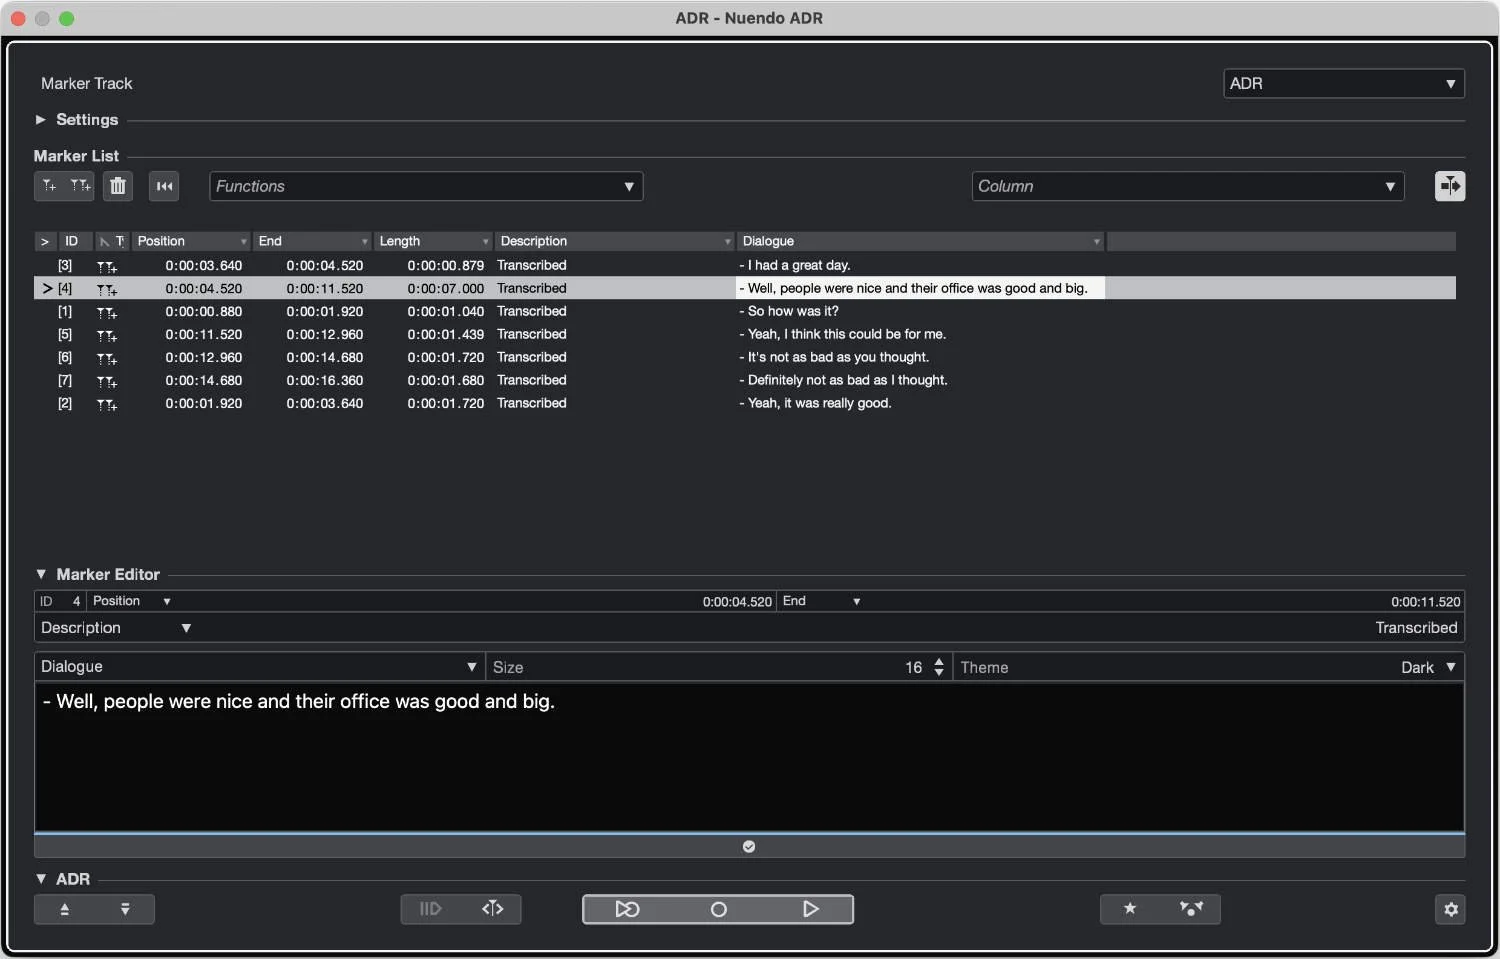This screenshot has height=959, width=1500.
Task: Collapse the ADR section
Action: 41,879
